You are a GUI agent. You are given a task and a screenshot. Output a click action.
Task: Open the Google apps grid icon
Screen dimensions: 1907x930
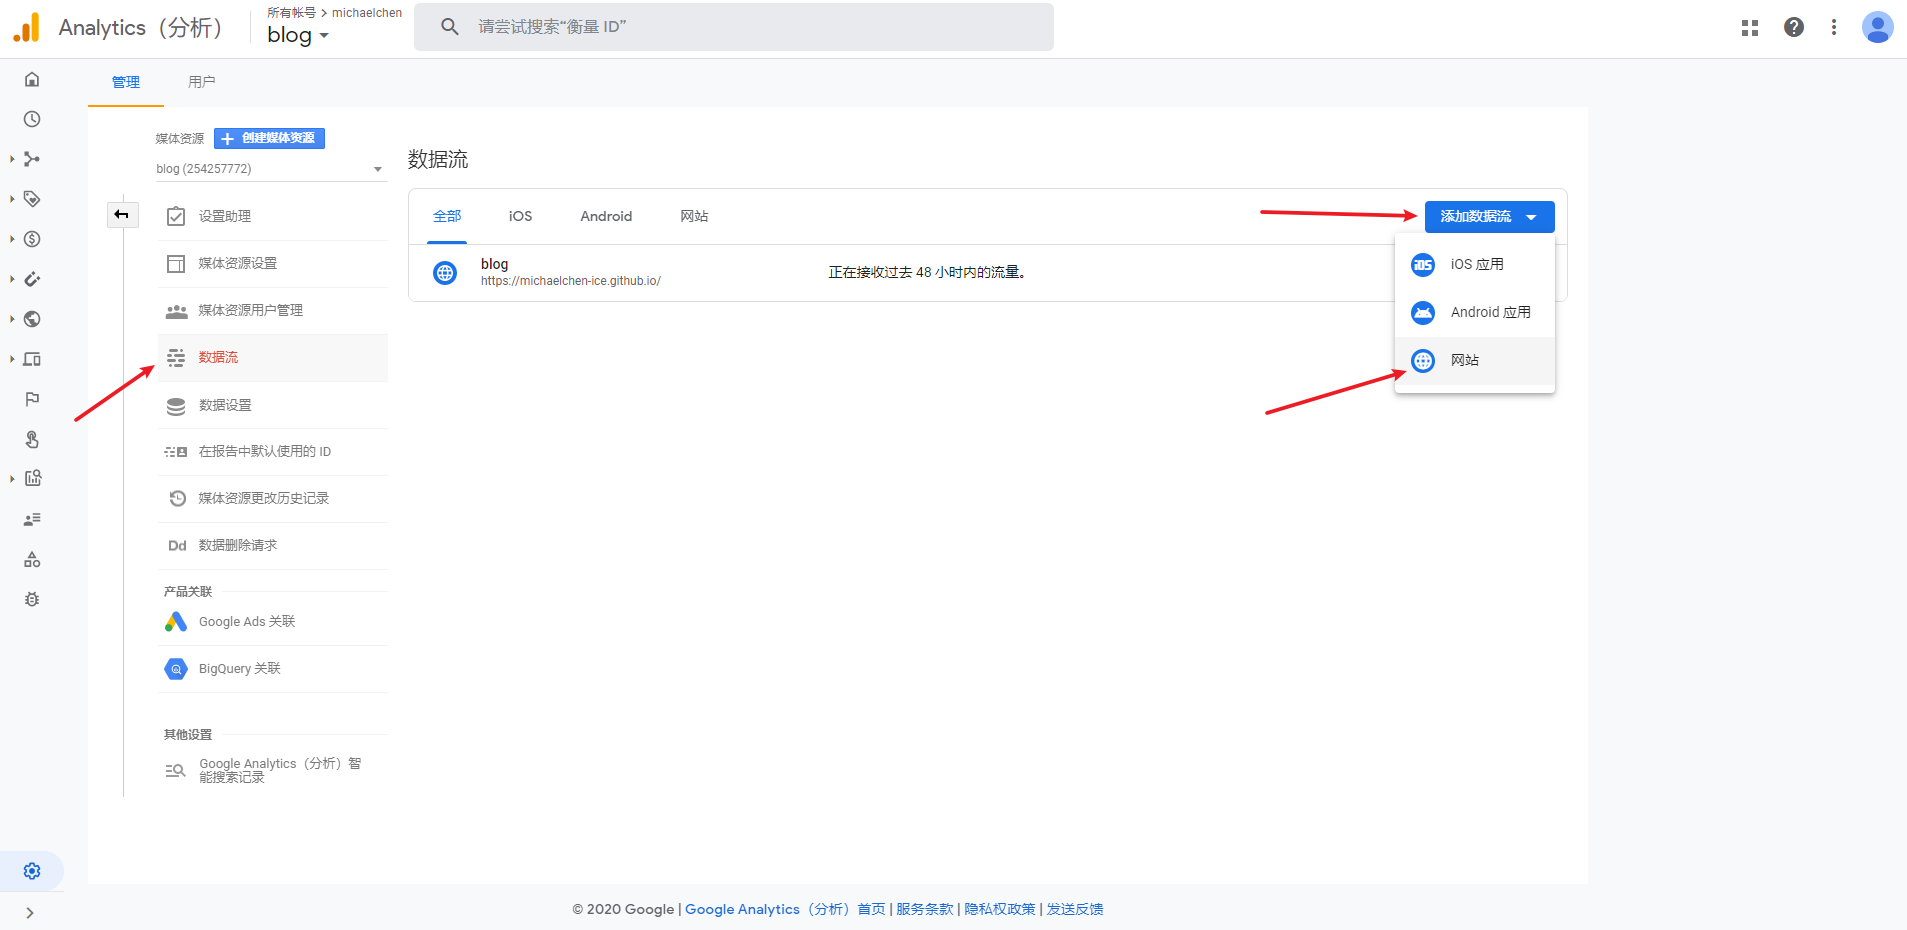click(x=1750, y=28)
